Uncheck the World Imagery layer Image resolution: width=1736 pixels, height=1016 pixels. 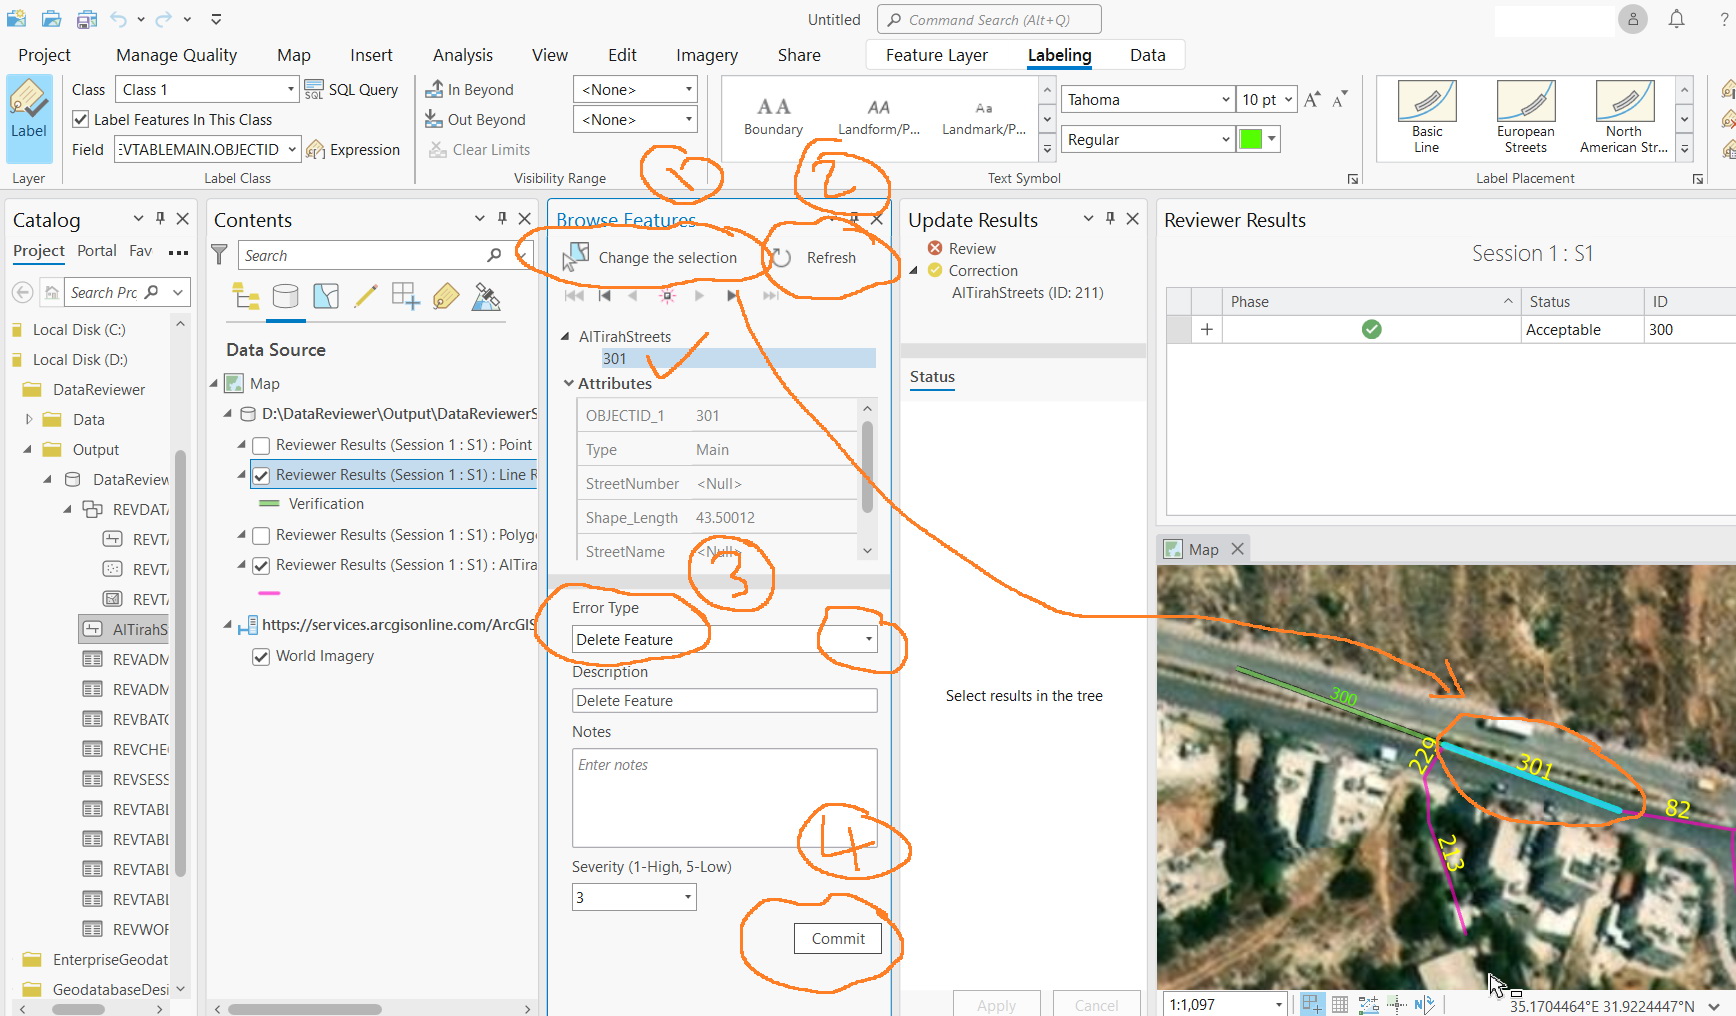[x=261, y=655]
